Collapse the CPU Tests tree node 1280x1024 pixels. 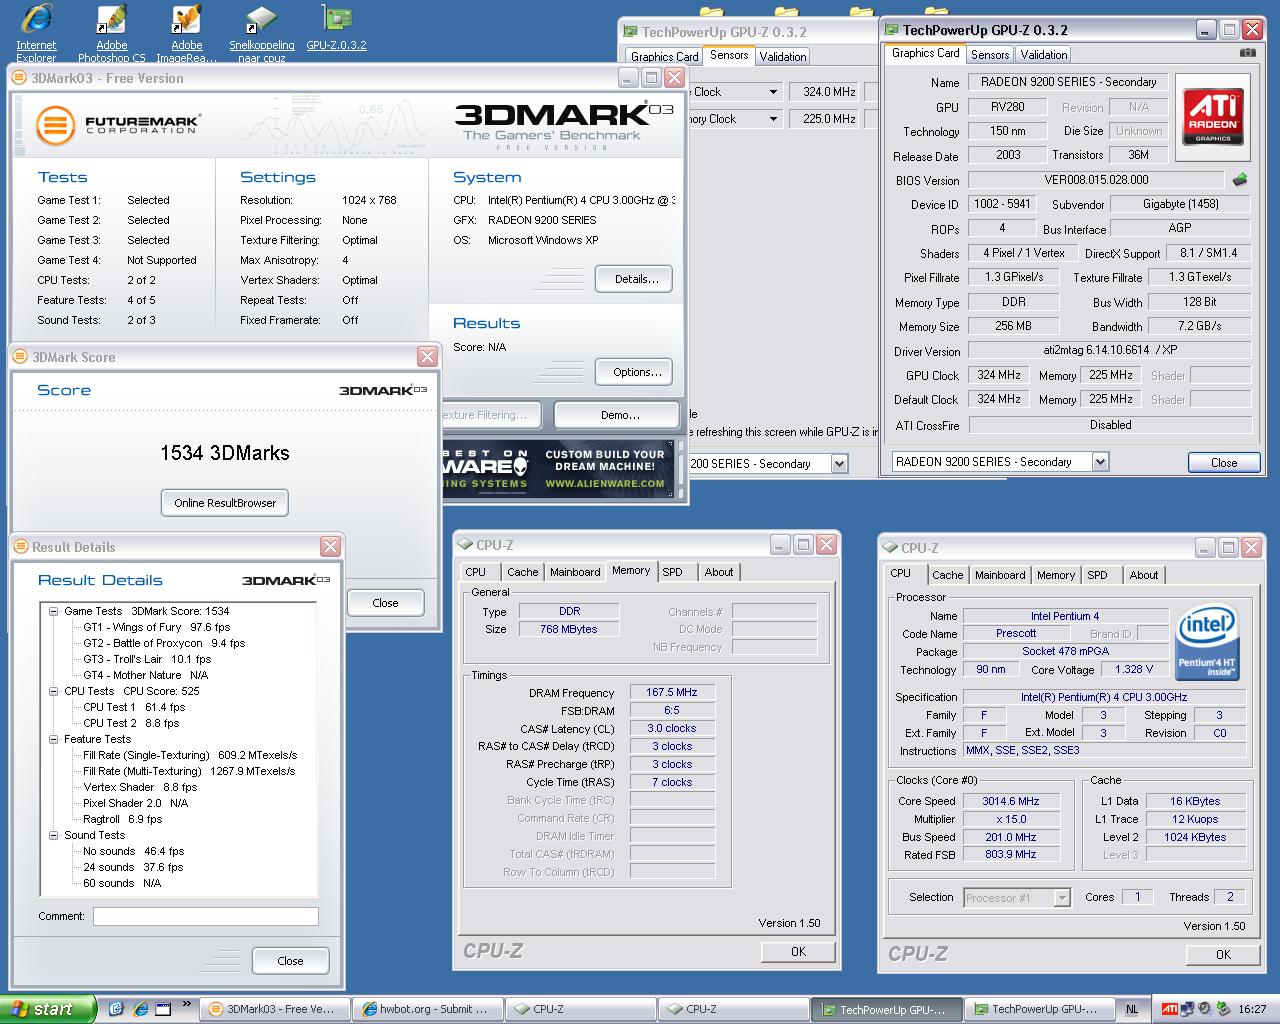[x=54, y=691]
